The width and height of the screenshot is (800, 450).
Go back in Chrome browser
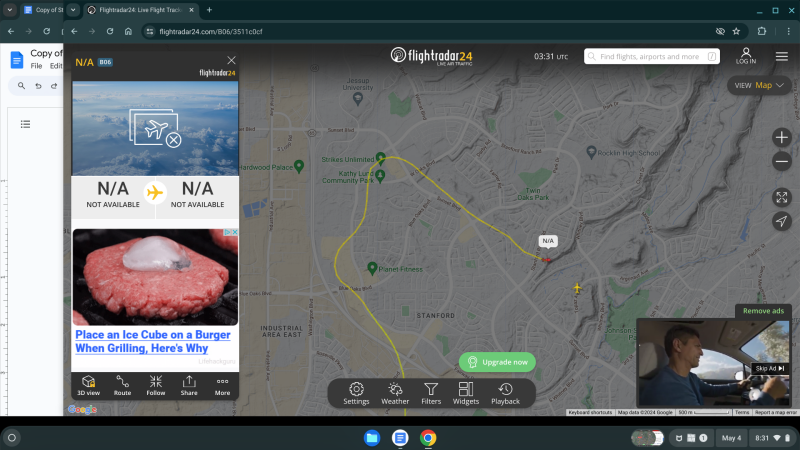[x=74, y=31]
